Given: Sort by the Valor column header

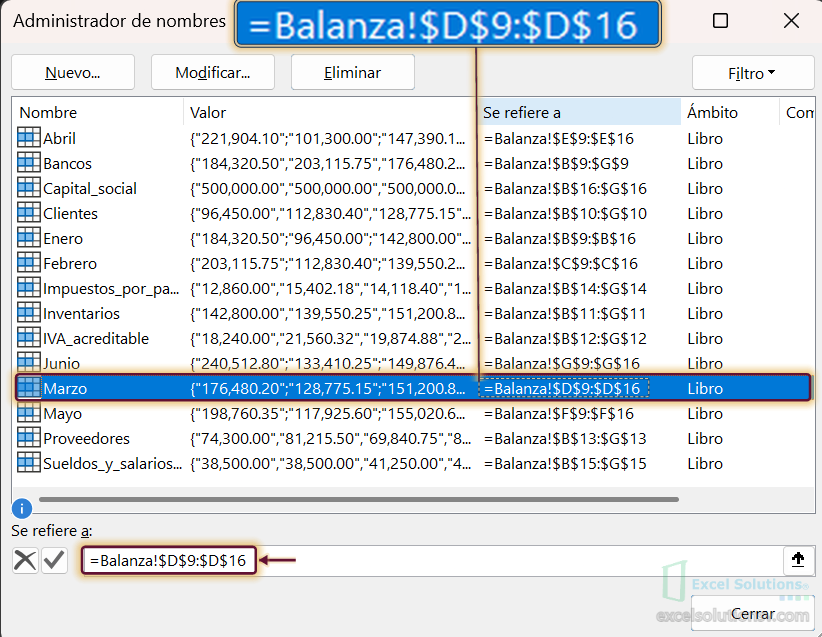Looking at the screenshot, I should [x=330, y=112].
